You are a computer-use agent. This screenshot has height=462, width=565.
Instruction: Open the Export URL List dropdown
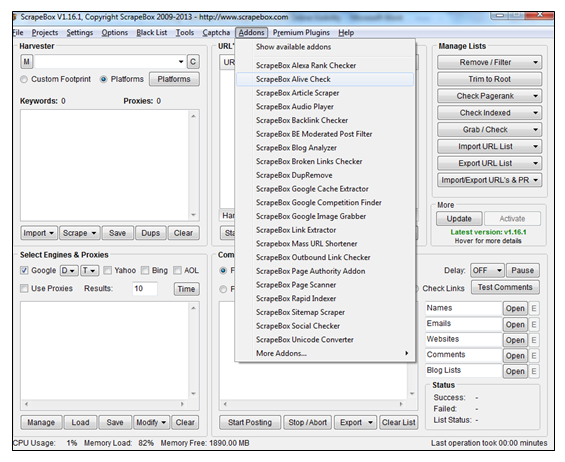[x=489, y=163]
